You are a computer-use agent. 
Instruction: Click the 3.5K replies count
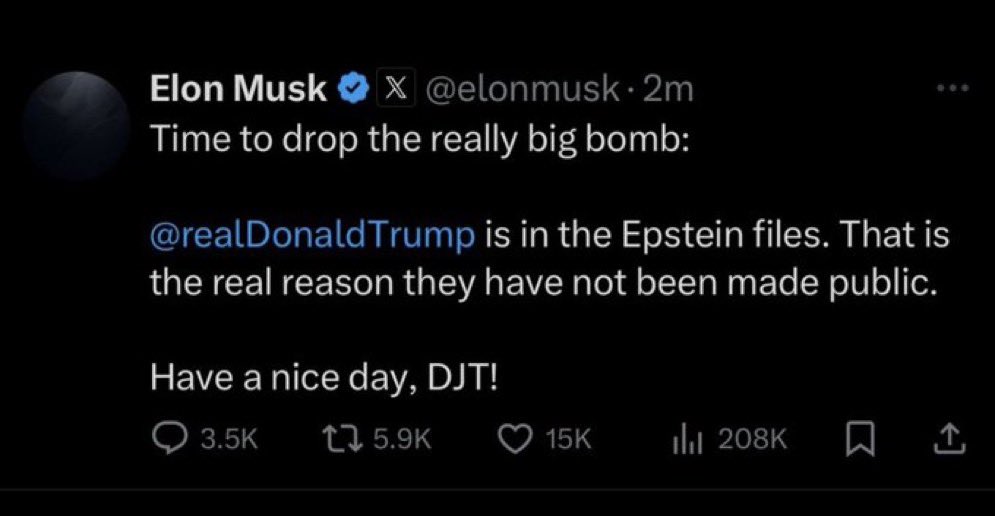229,439
